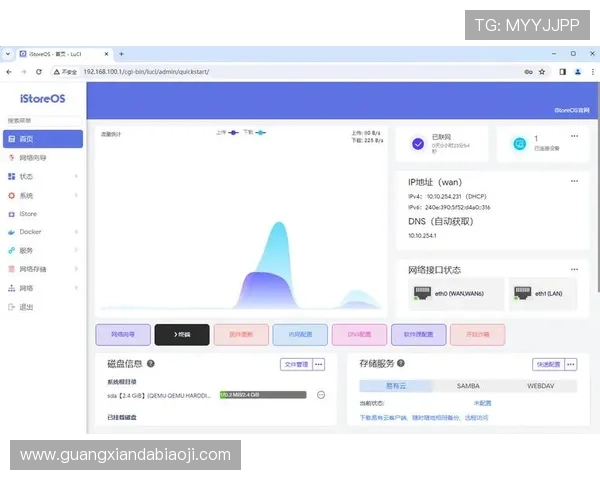Open more options on 网络接口状态 card
This screenshot has width=600, height=480.
click(x=574, y=269)
